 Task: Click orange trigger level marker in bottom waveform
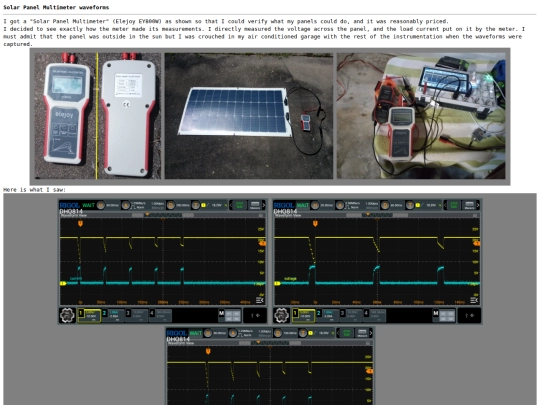(369, 371)
